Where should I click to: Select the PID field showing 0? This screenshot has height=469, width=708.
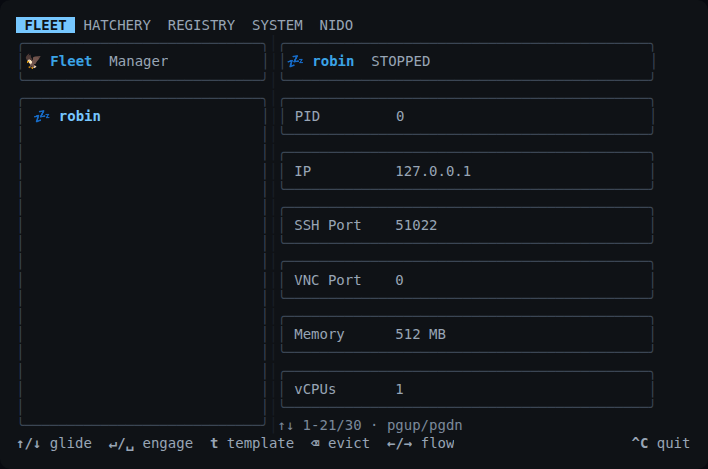coord(467,116)
